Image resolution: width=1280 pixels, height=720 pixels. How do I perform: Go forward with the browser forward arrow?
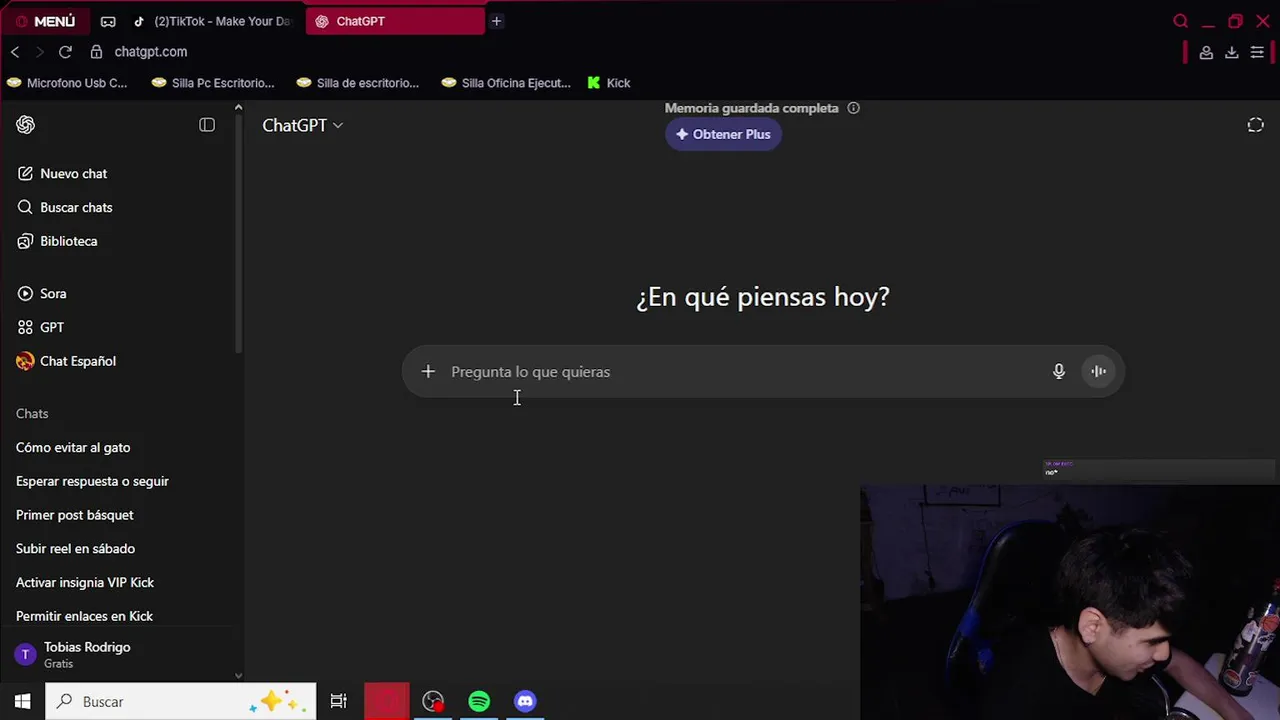39,52
